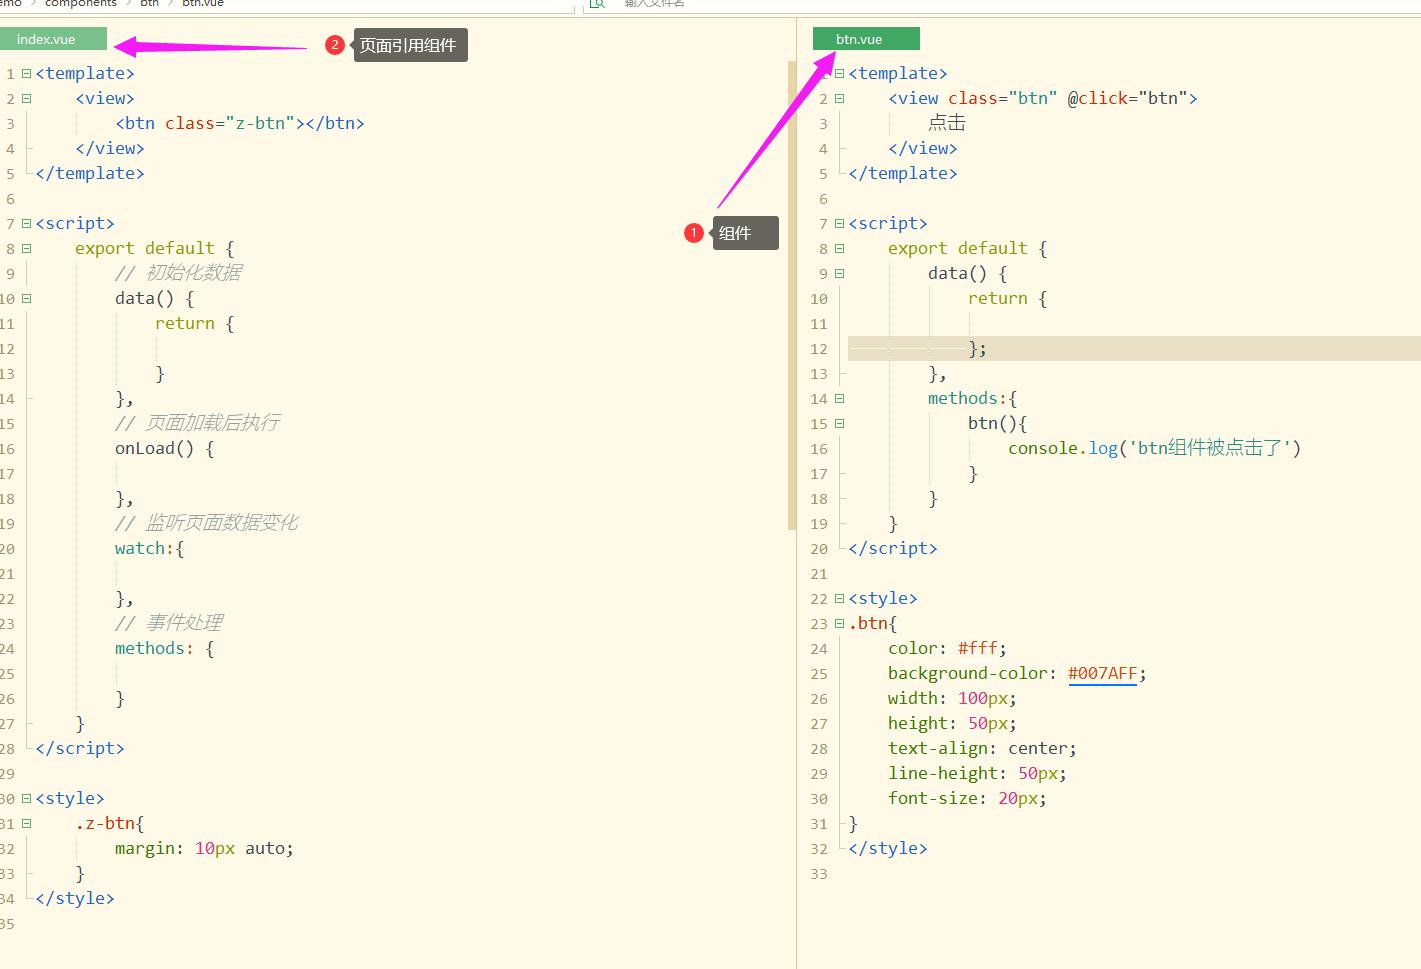The height and width of the screenshot is (969, 1421).
Task: Click the </template> closing tag in btn.vue
Action: click(903, 173)
